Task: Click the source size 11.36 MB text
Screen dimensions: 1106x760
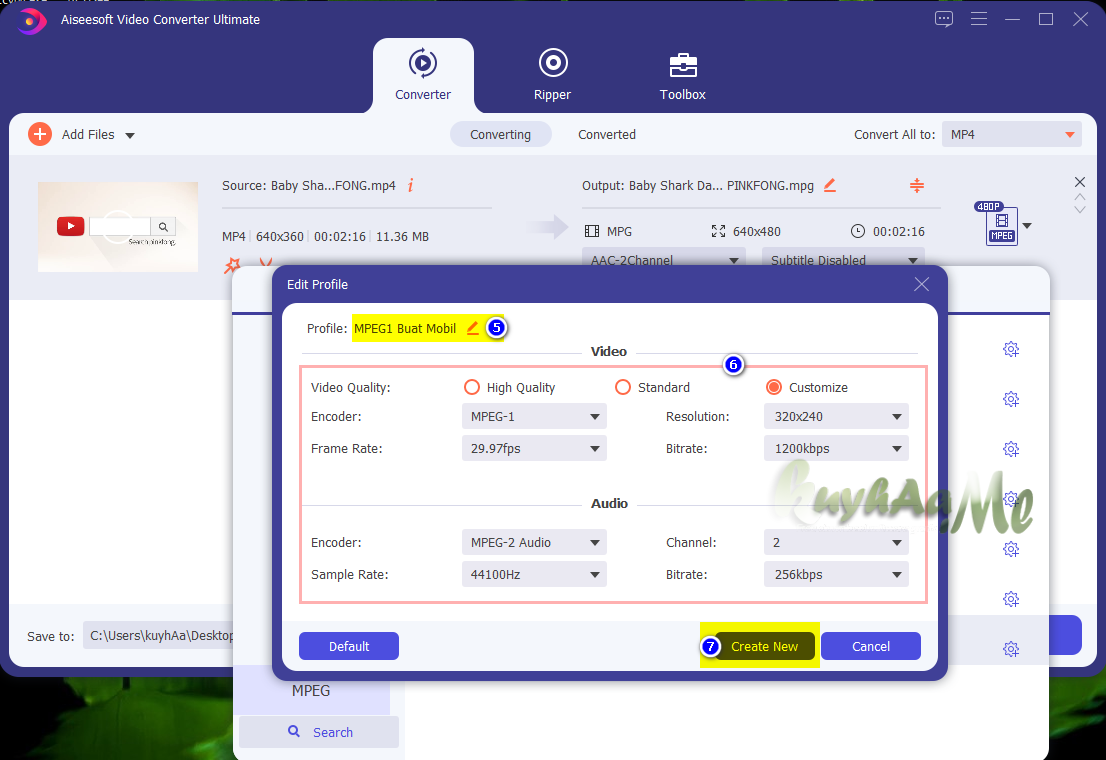Action: (x=402, y=236)
